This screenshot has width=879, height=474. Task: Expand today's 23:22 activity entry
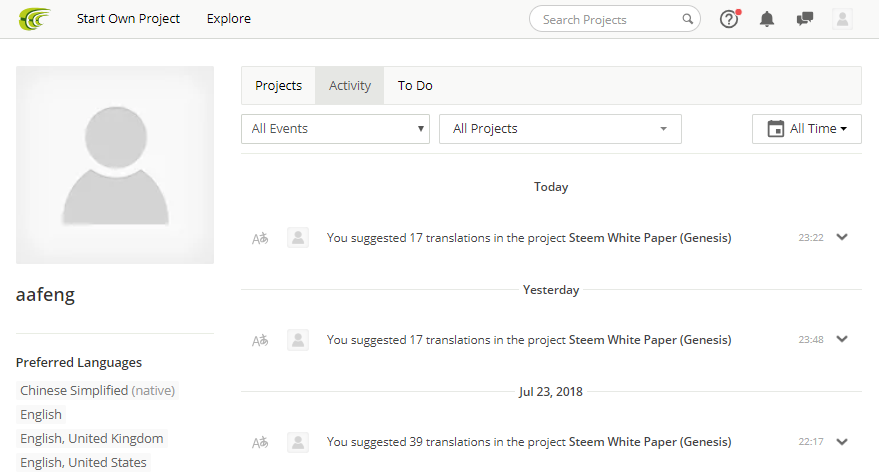point(842,237)
